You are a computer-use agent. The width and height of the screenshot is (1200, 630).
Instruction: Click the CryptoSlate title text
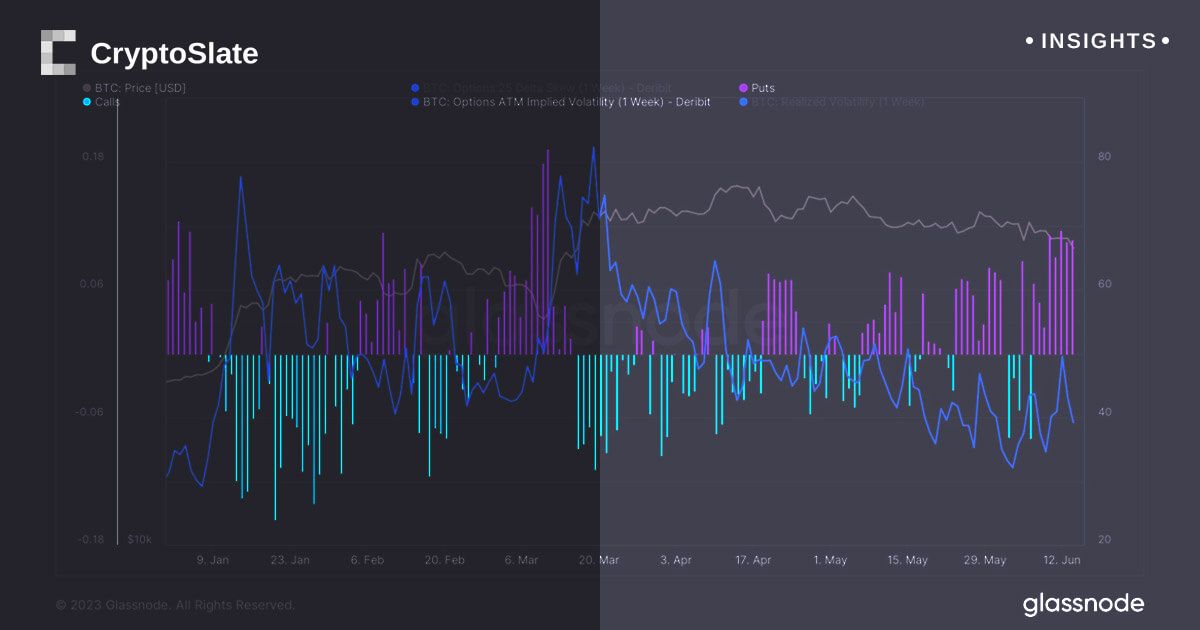click(174, 54)
